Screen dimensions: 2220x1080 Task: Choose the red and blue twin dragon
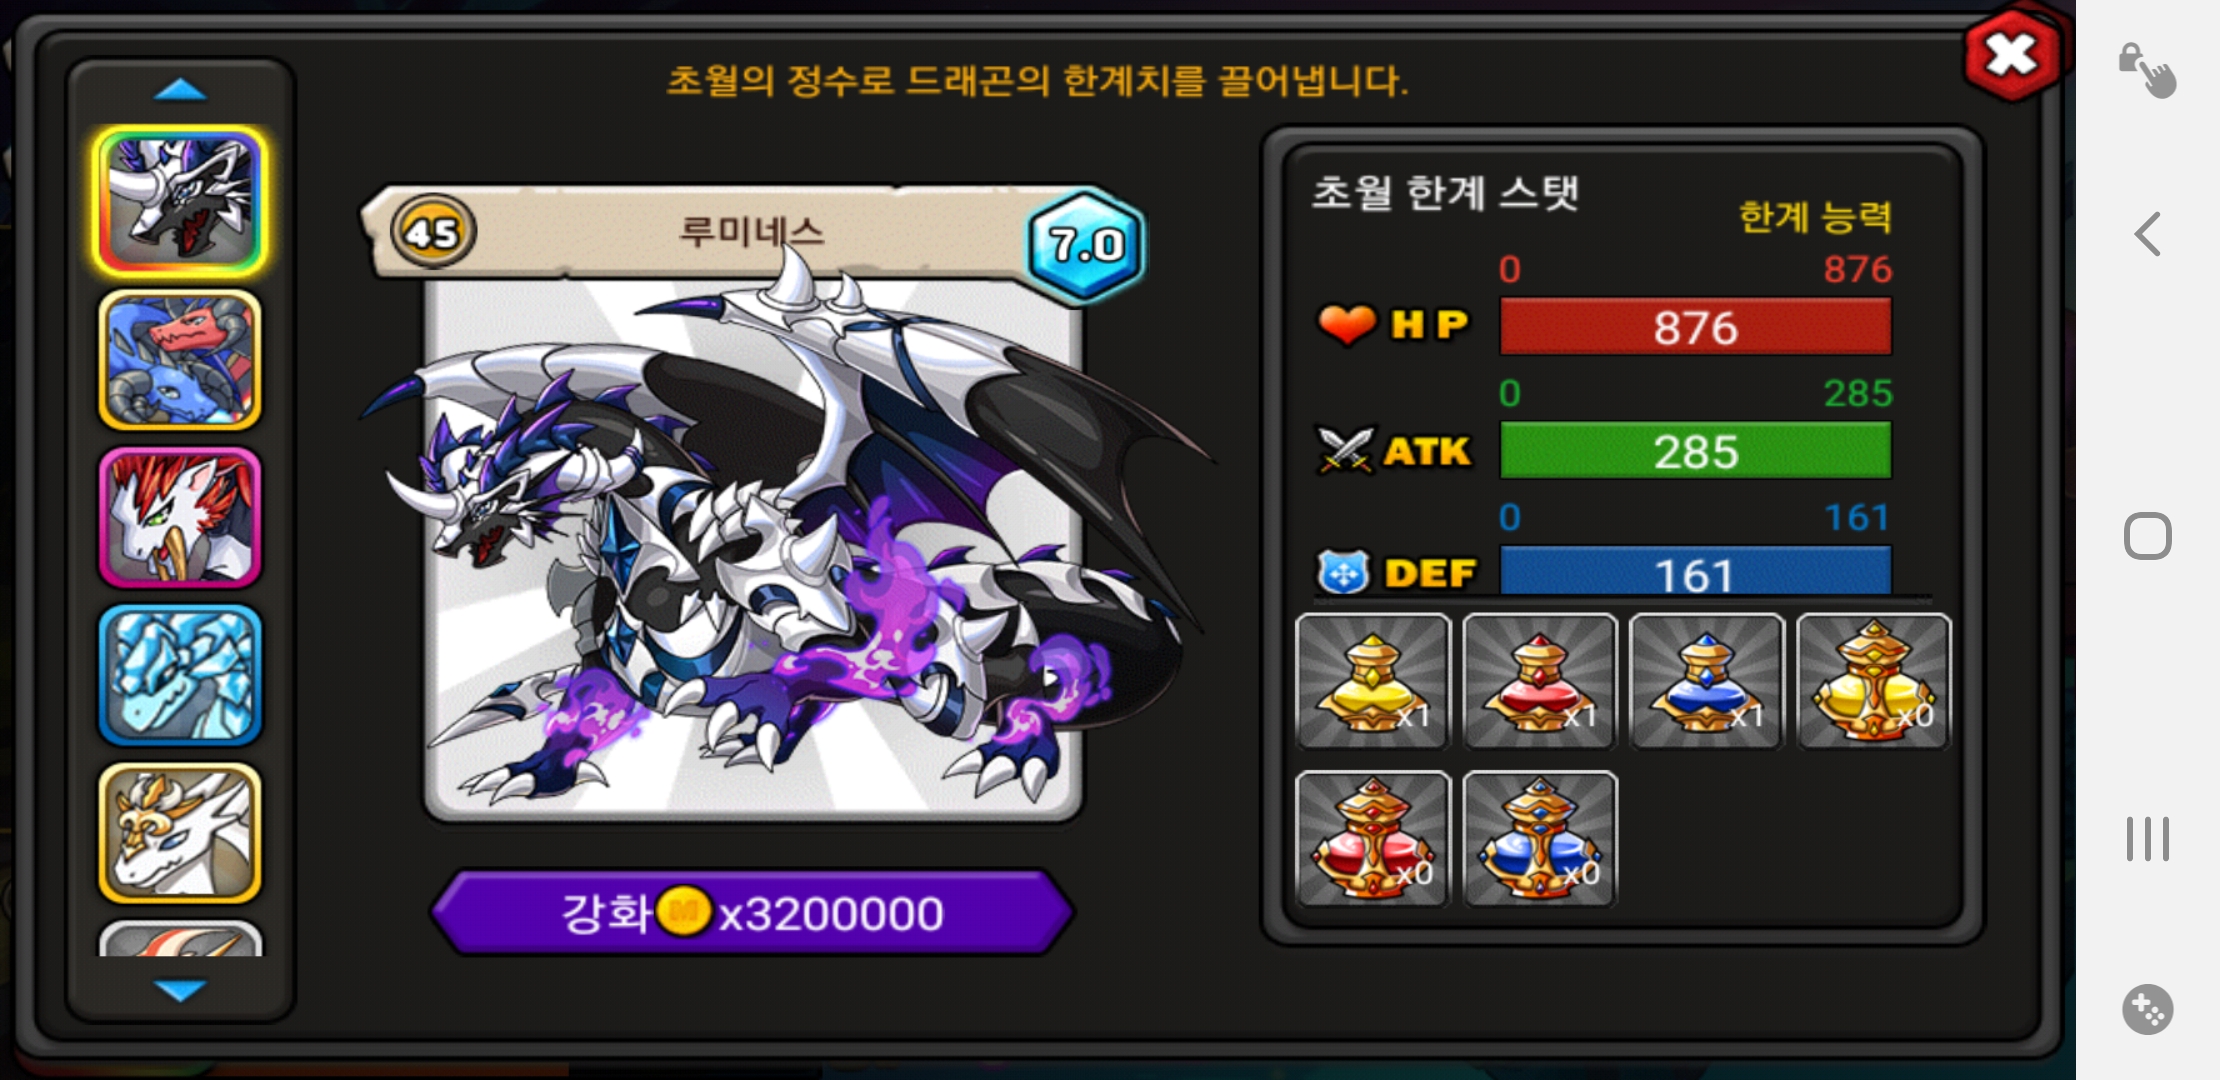180,360
